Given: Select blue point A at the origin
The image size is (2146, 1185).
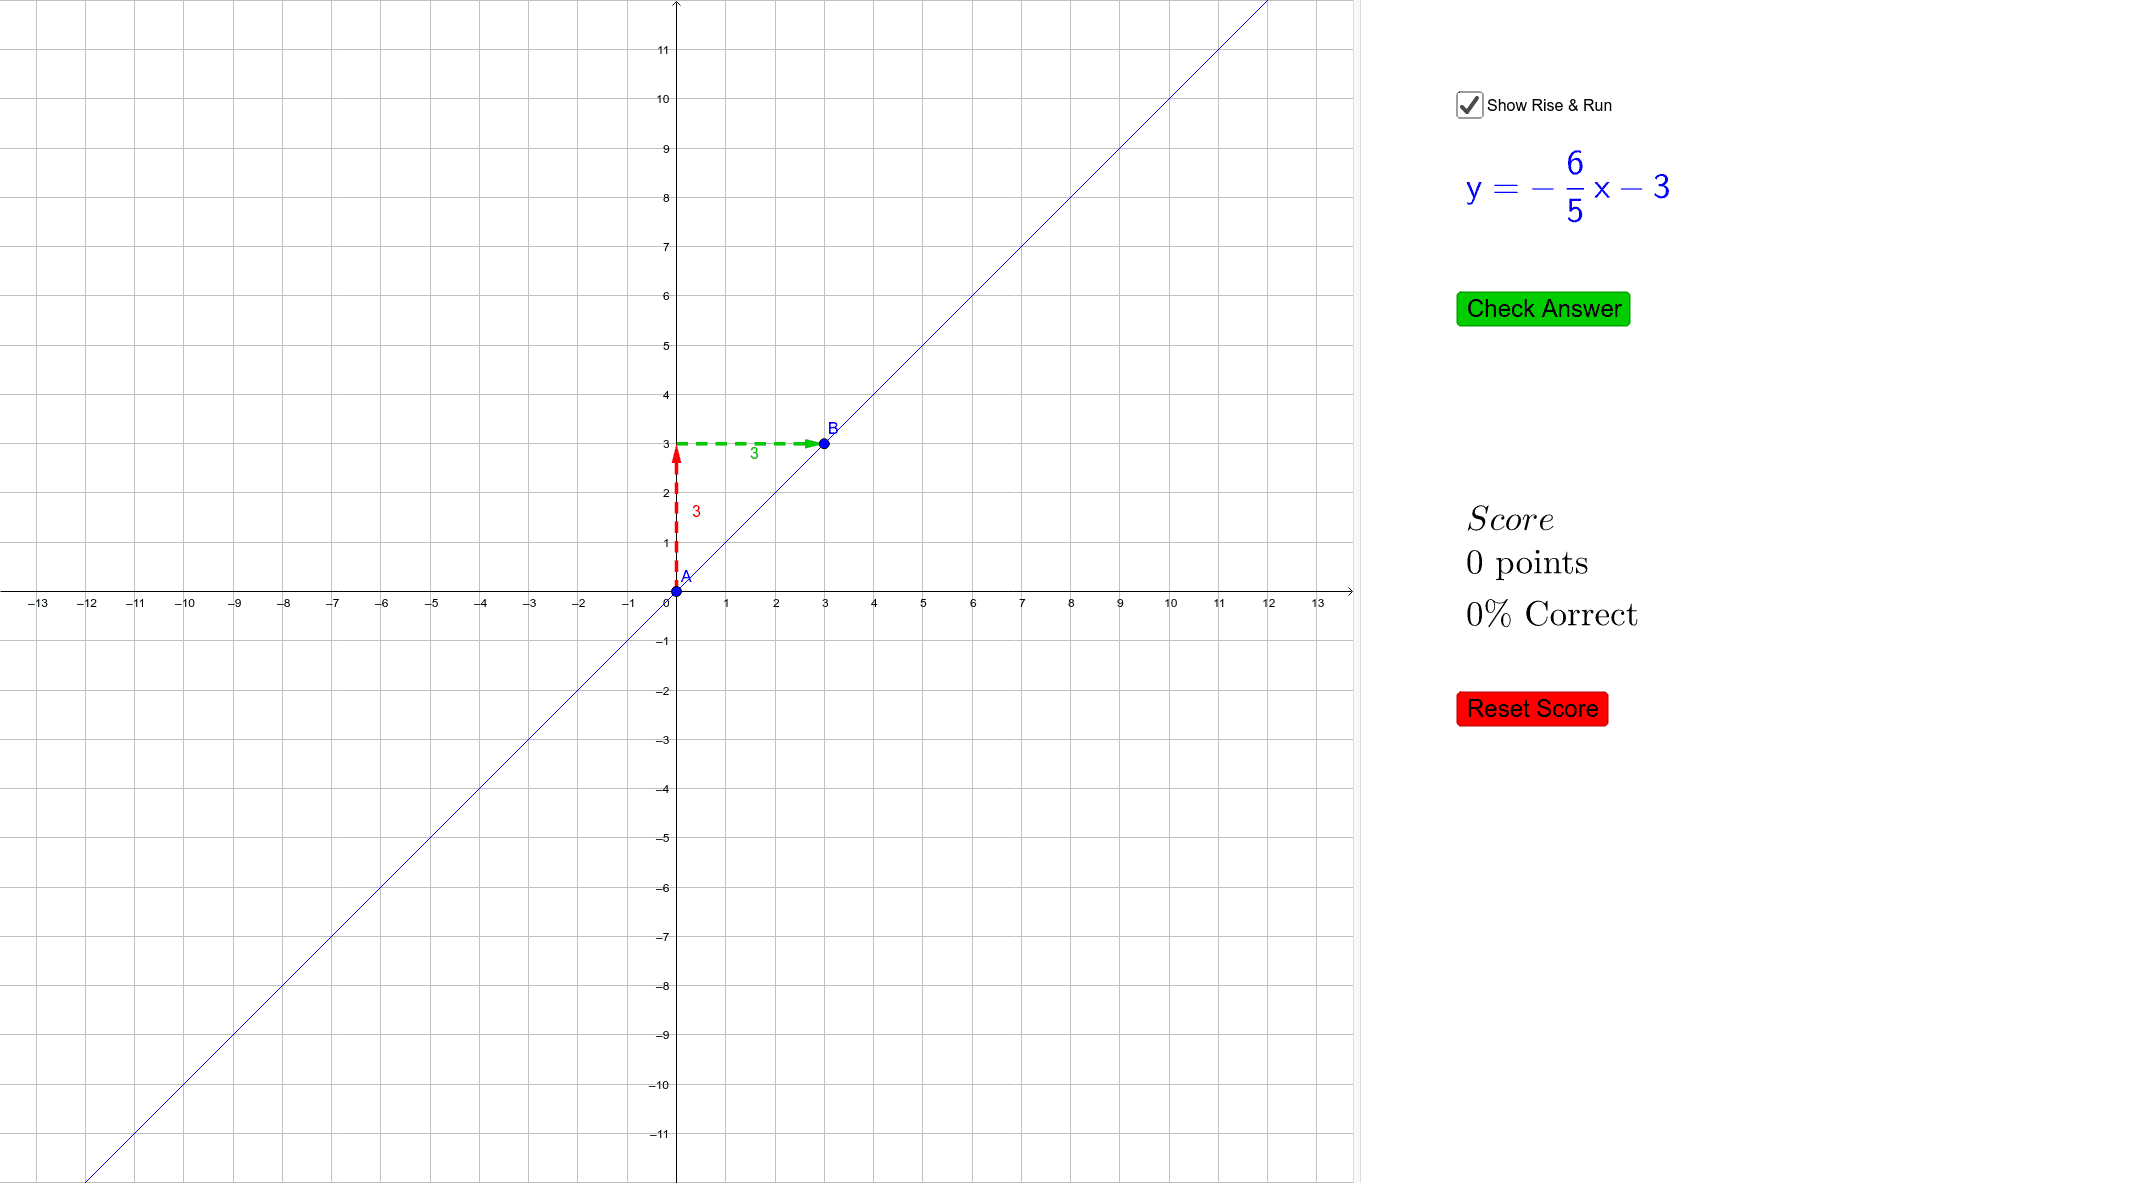Looking at the screenshot, I should coord(676,591).
